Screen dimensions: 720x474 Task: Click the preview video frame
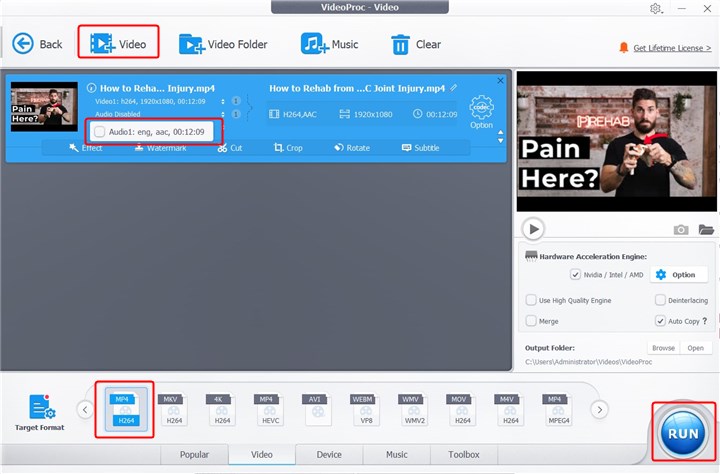click(616, 141)
